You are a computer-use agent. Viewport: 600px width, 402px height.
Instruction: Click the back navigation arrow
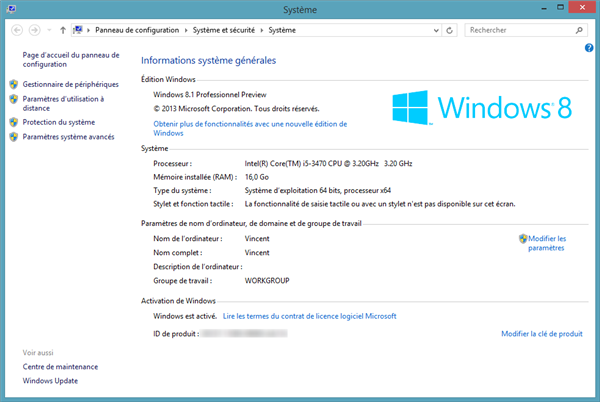[19, 30]
